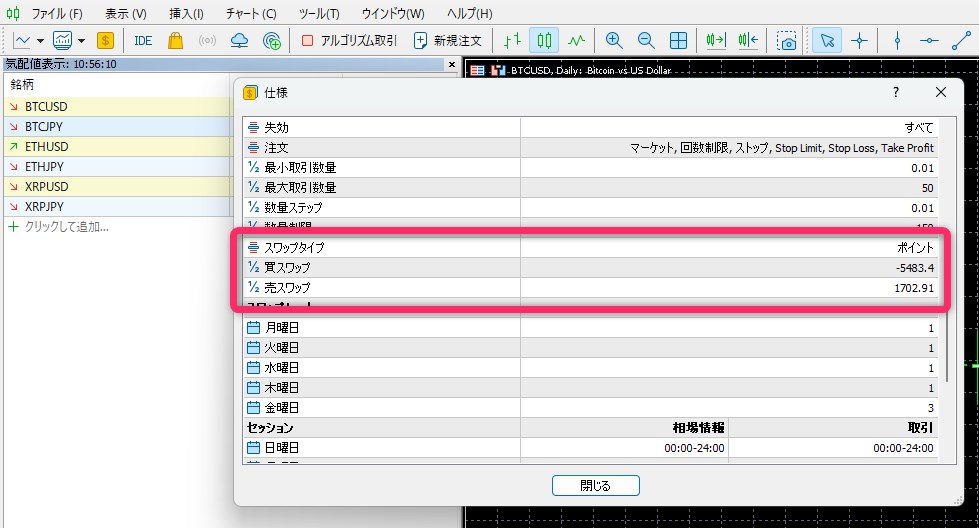Zoom in the chart

614,41
